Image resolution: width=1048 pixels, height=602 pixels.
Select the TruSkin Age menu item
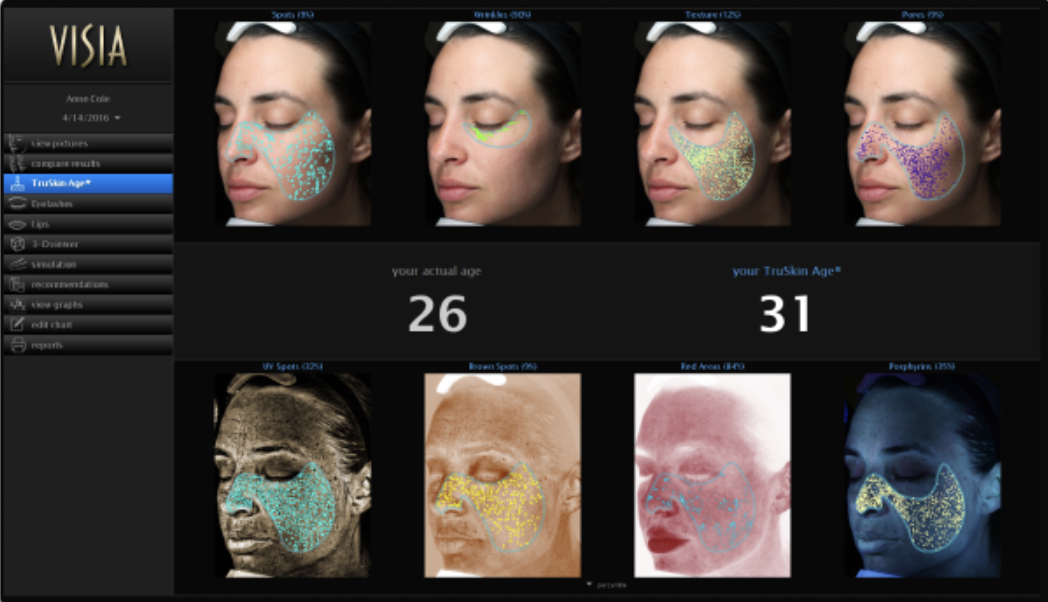pos(88,183)
